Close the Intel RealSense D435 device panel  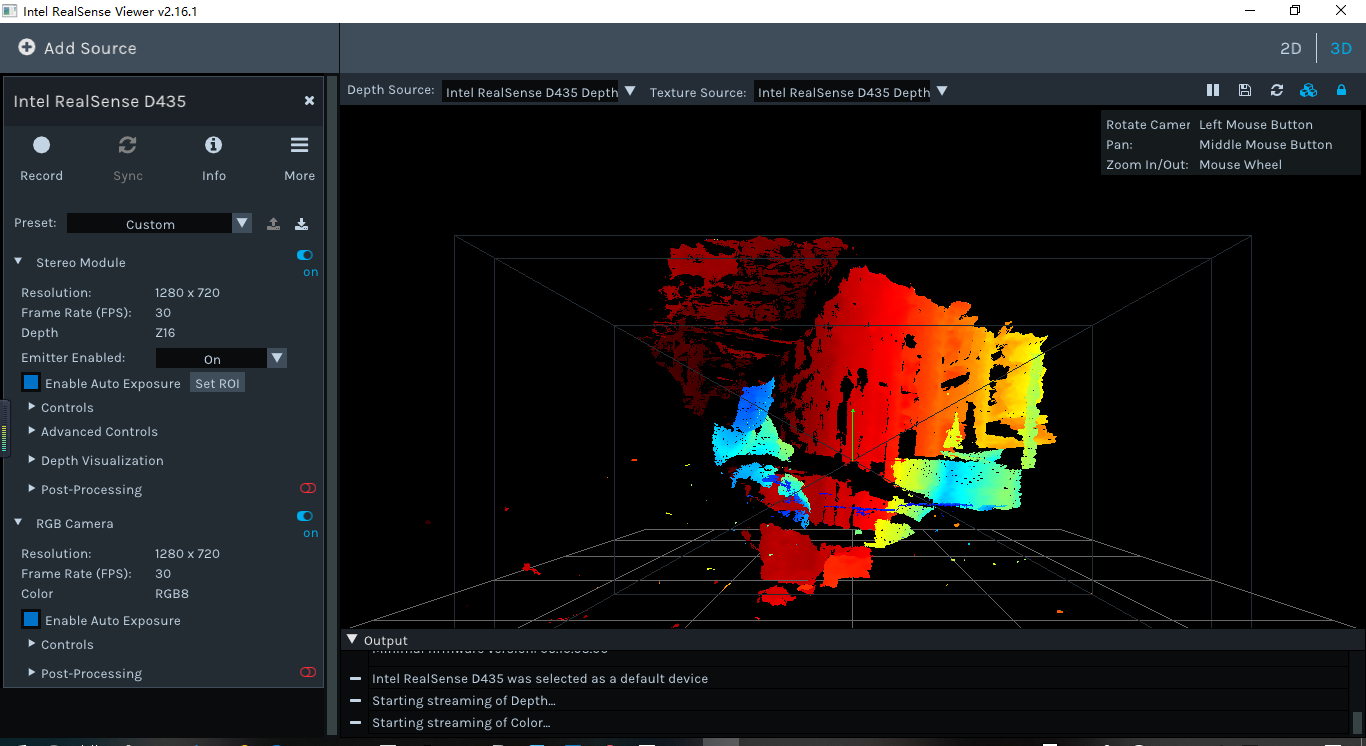coord(309,101)
